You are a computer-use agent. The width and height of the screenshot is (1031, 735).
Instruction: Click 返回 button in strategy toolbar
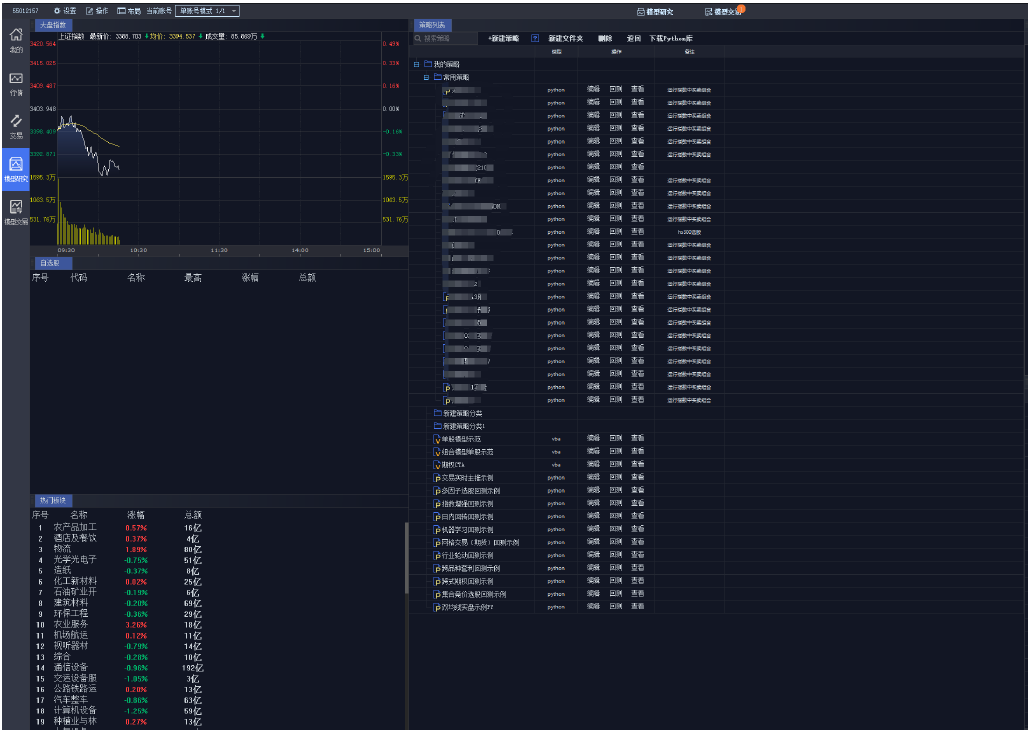634,39
